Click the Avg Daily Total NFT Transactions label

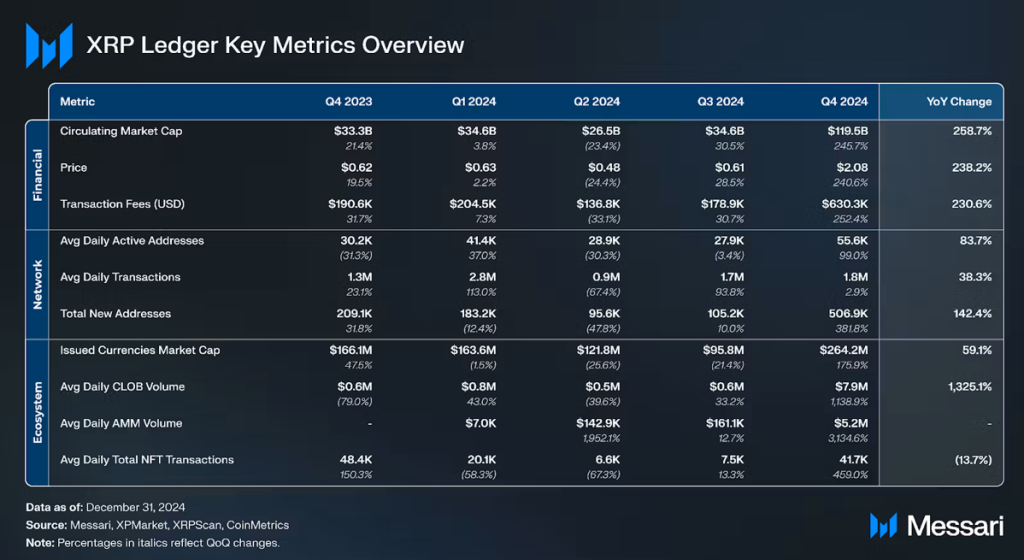click(147, 460)
